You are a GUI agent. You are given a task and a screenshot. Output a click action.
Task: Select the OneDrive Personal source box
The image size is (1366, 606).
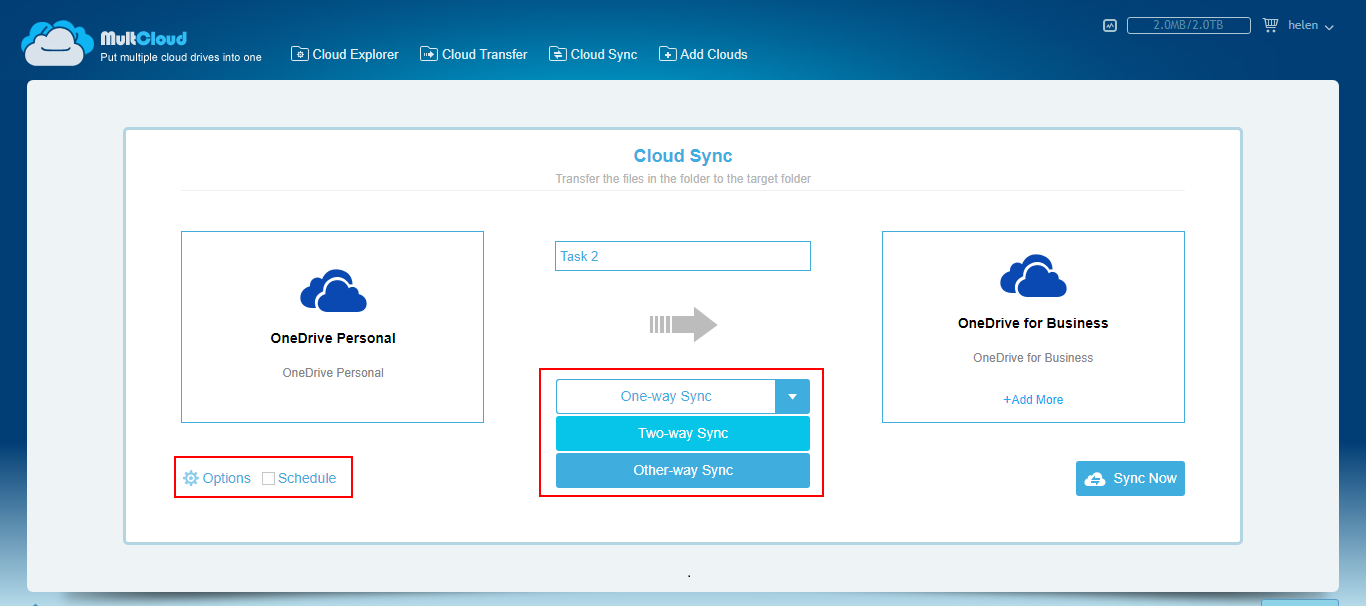point(332,327)
